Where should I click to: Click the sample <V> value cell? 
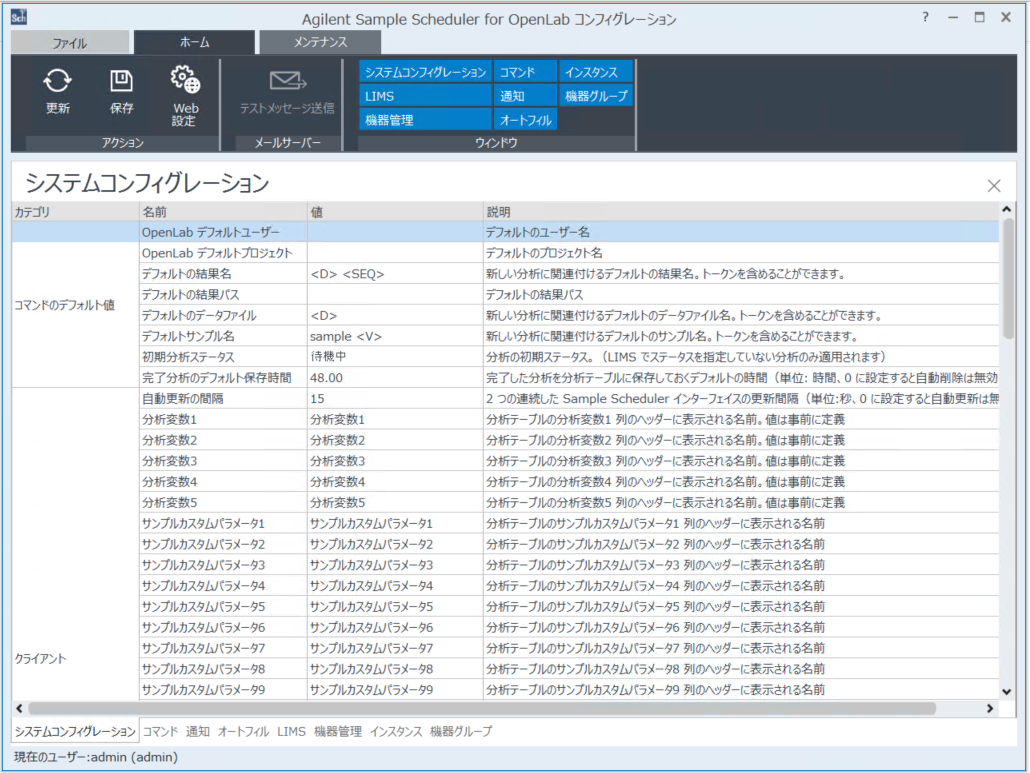pos(395,336)
